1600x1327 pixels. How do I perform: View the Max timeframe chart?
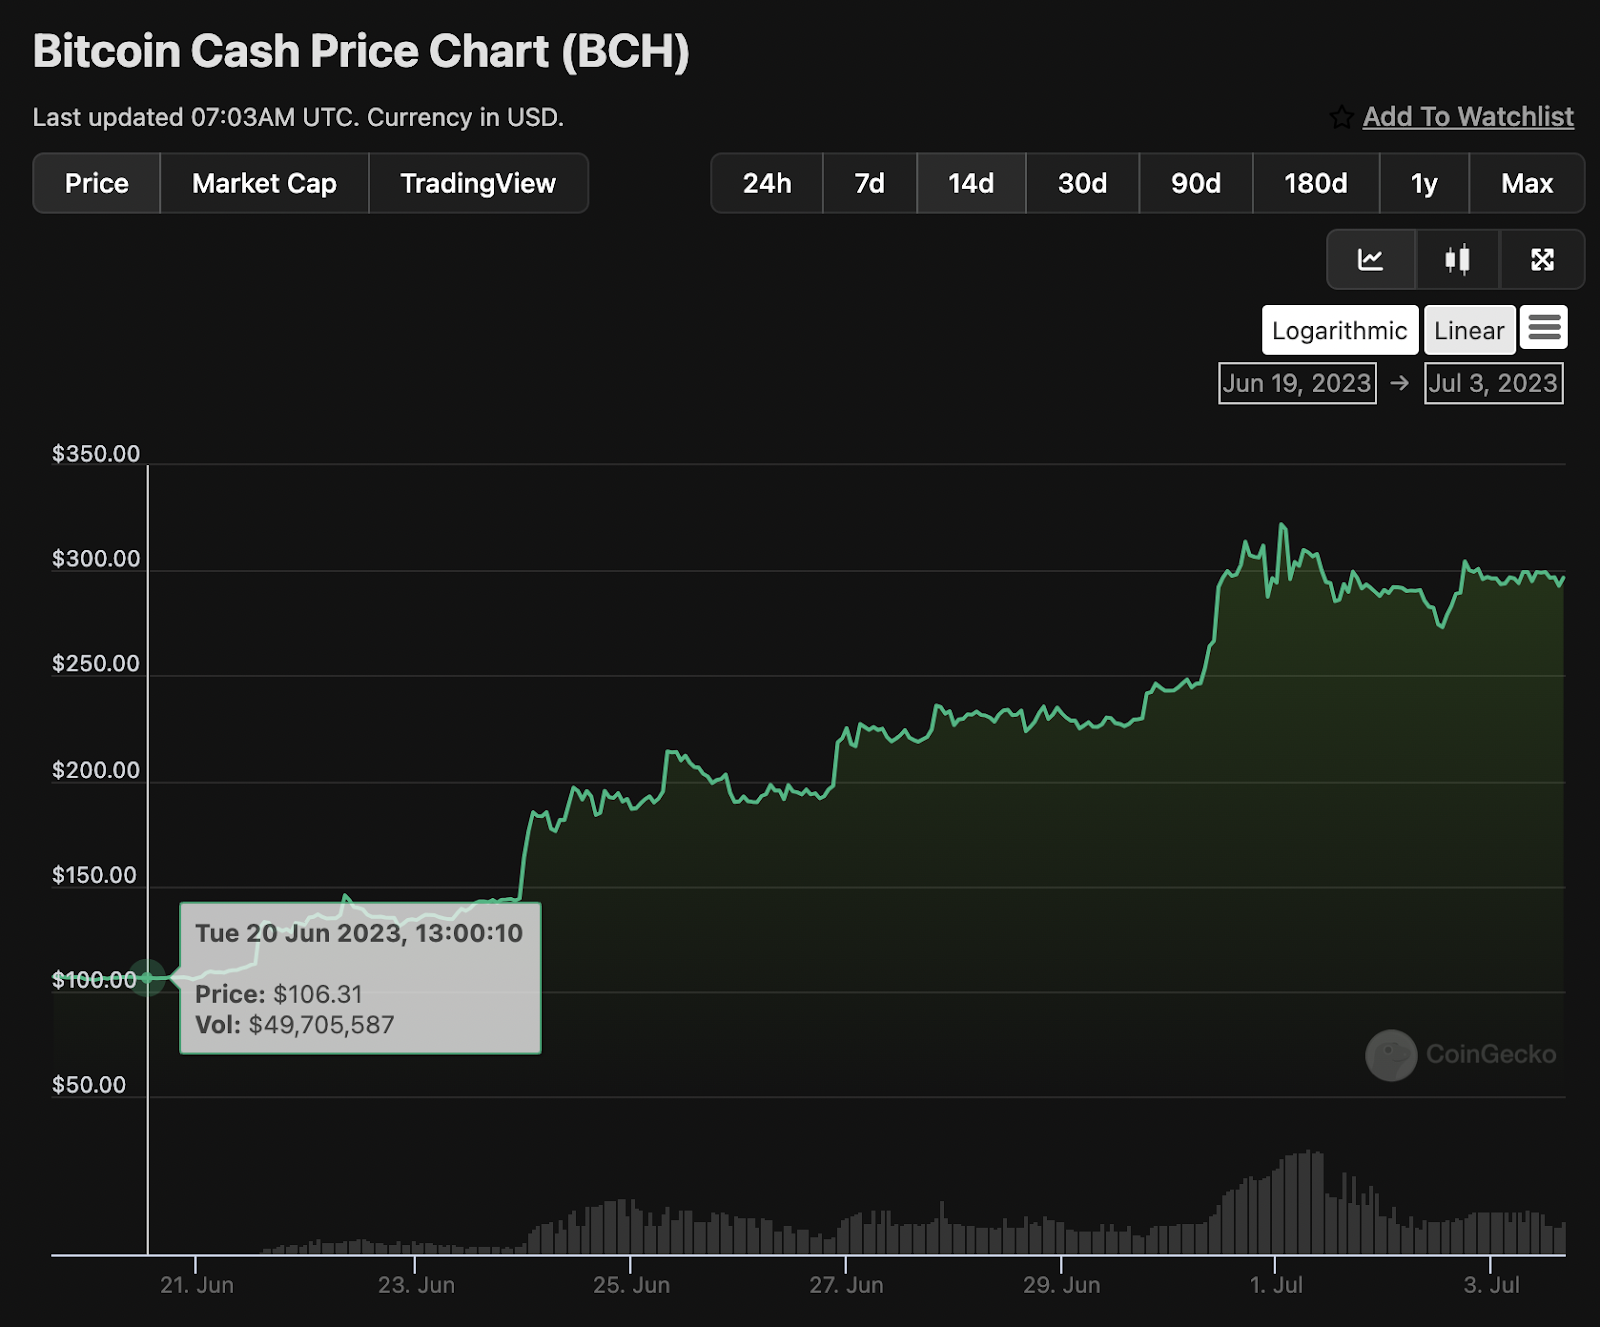pyautogui.click(x=1527, y=183)
